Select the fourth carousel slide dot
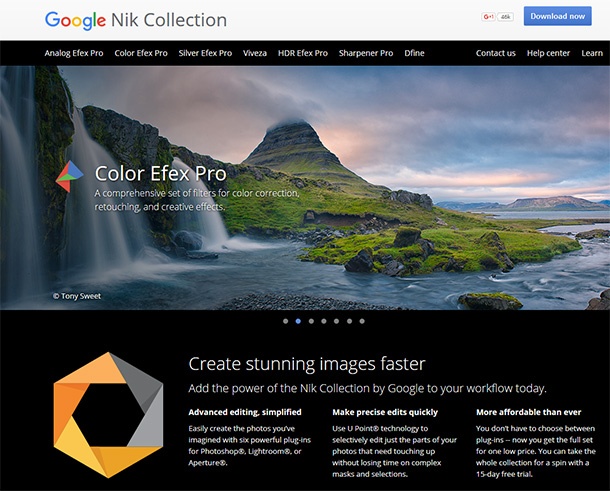This screenshot has height=491, width=610. (x=324, y=322)
